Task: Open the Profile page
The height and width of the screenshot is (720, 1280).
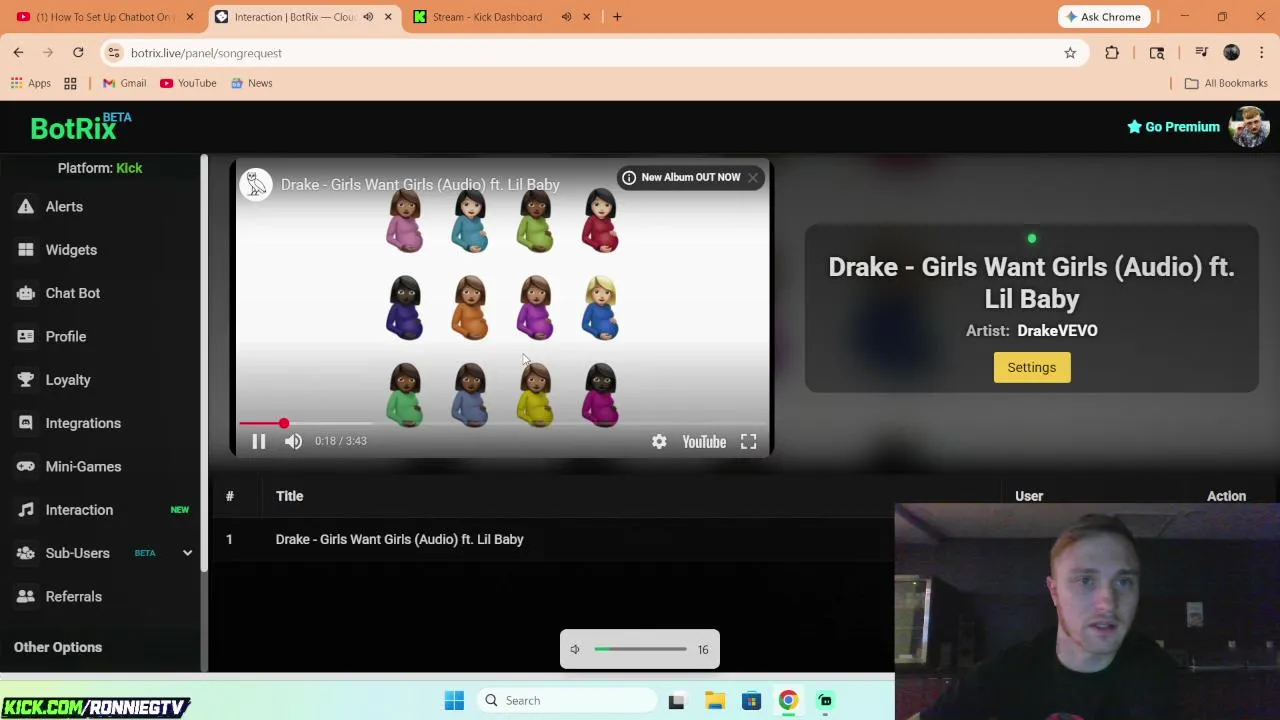Action: click(x=65, y=336)
